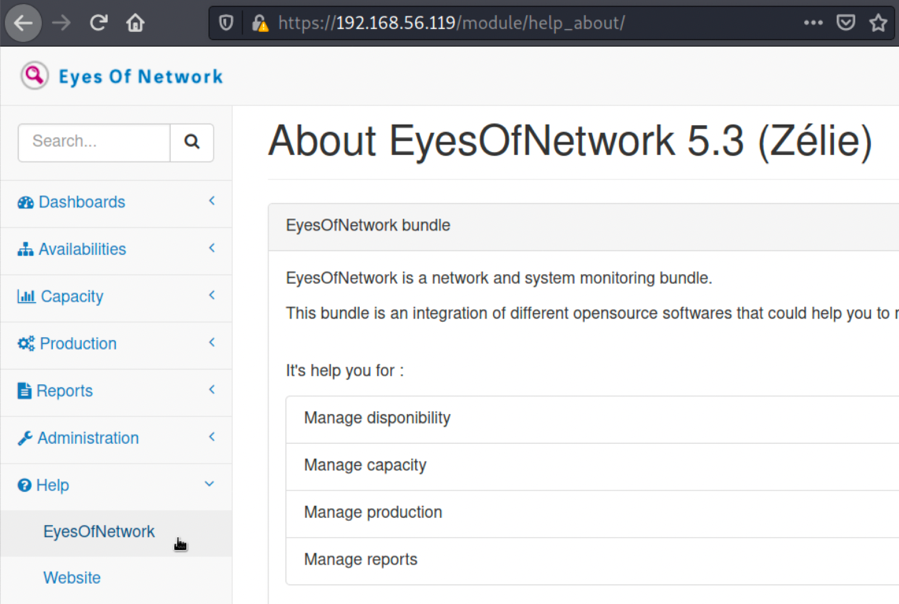The image size is (899, 604).
Task: Focus the sidebar Search field
Action: click(94, 142)
